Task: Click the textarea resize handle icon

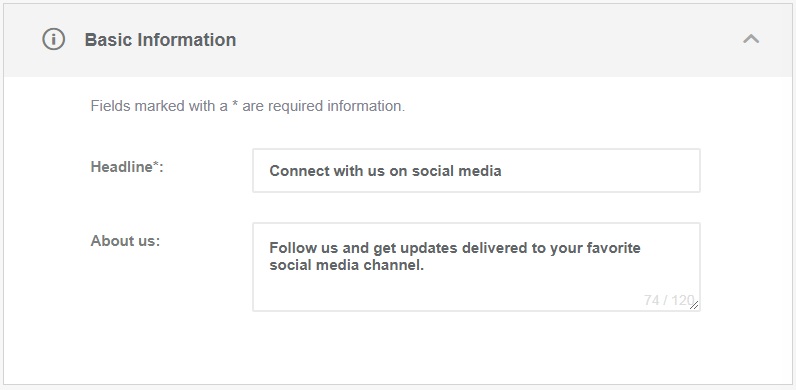Action: pos(694,305)
